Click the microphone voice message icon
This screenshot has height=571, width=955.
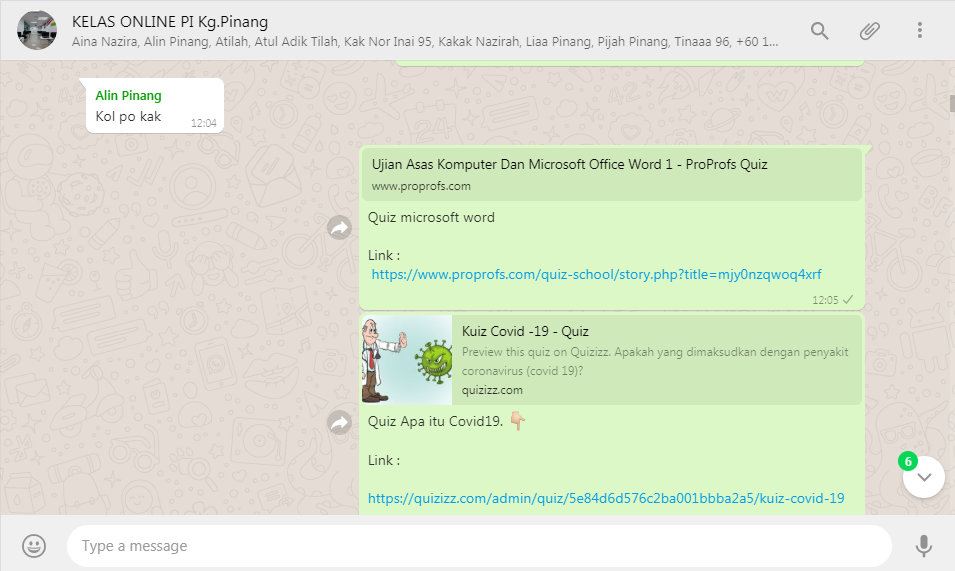[923, 546]
